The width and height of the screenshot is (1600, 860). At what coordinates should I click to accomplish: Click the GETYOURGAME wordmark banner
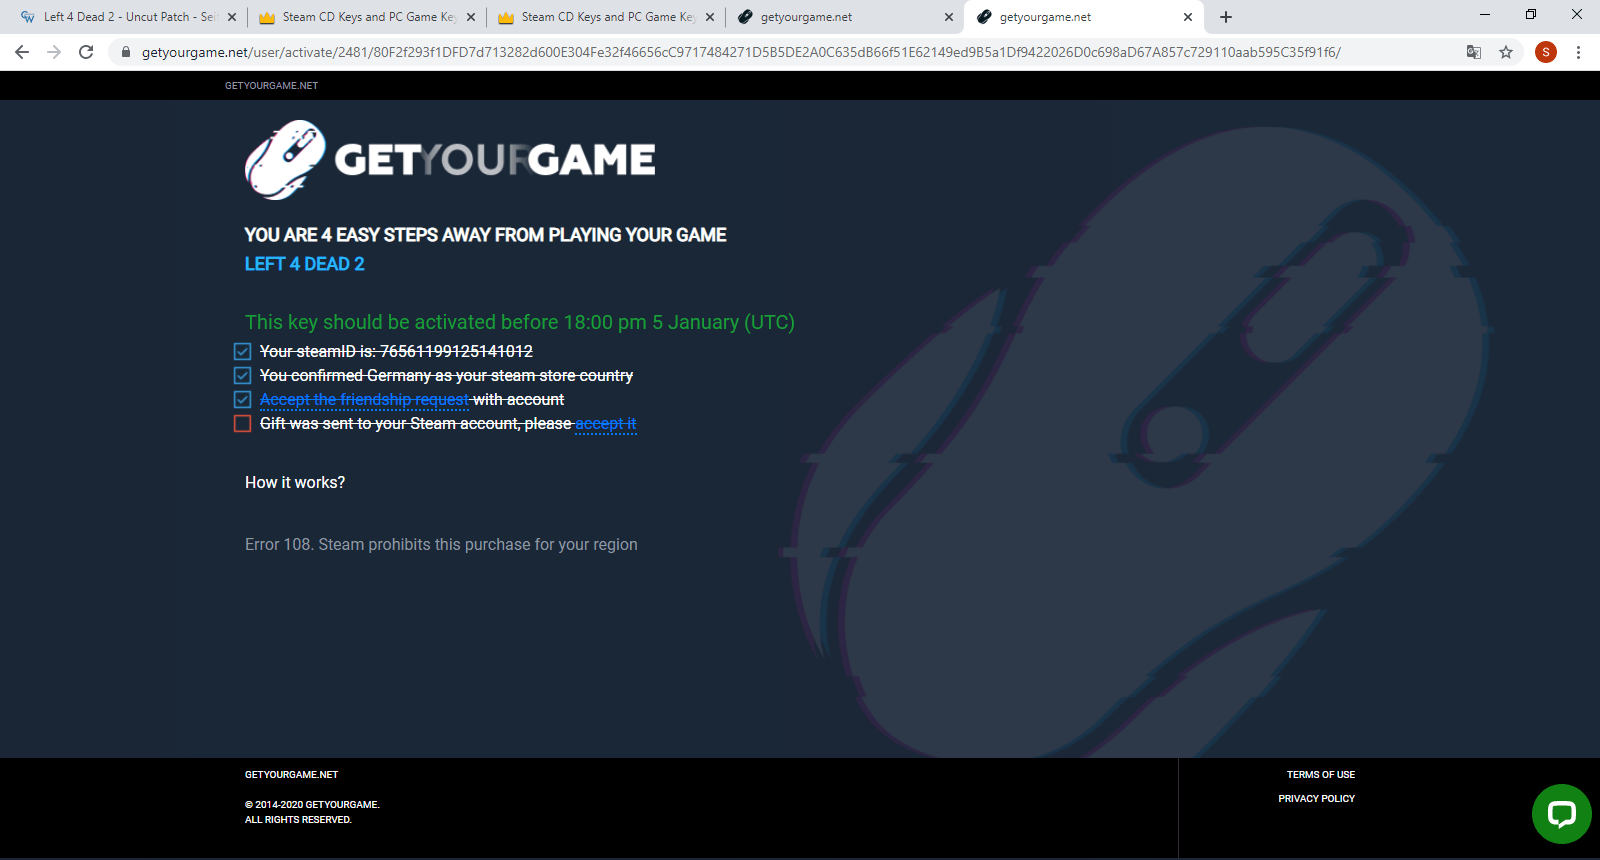click(x=495, y=160)
